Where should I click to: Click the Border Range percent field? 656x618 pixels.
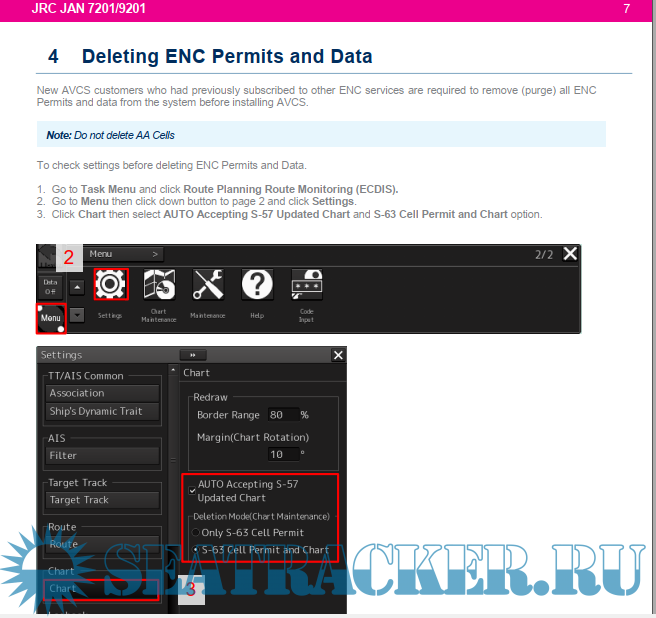282,414
